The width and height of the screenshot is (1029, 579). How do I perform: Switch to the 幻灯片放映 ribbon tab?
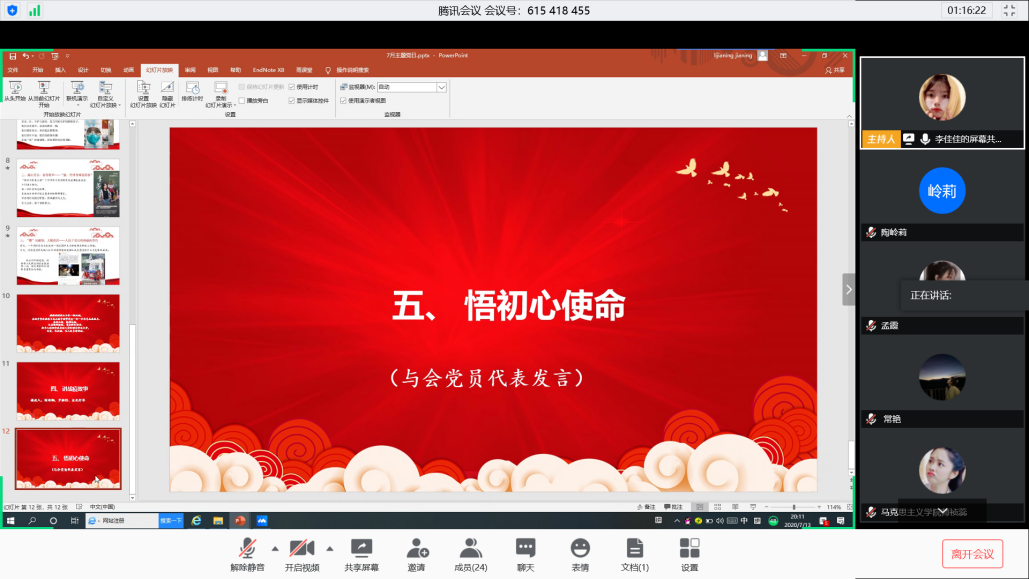159,70
